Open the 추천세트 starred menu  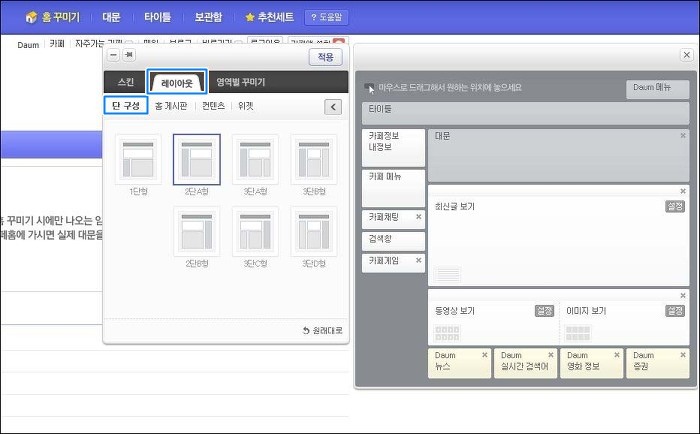pos(270,17)
